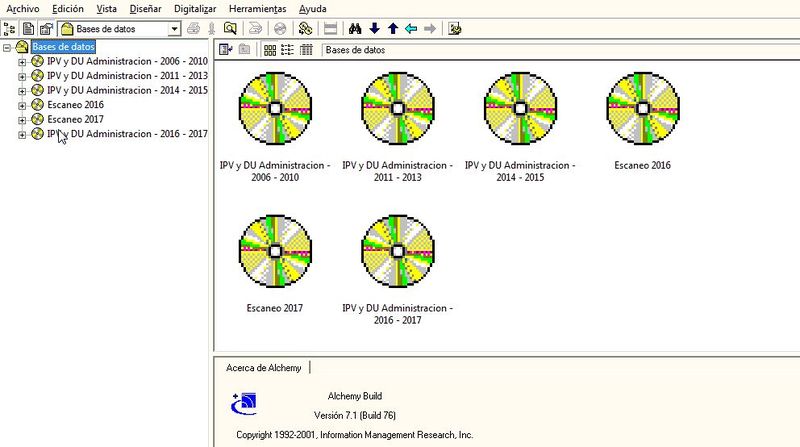
Task: Expand IPV y DU Administracion 2011 - 2013 node
Action: coord(21,77)
